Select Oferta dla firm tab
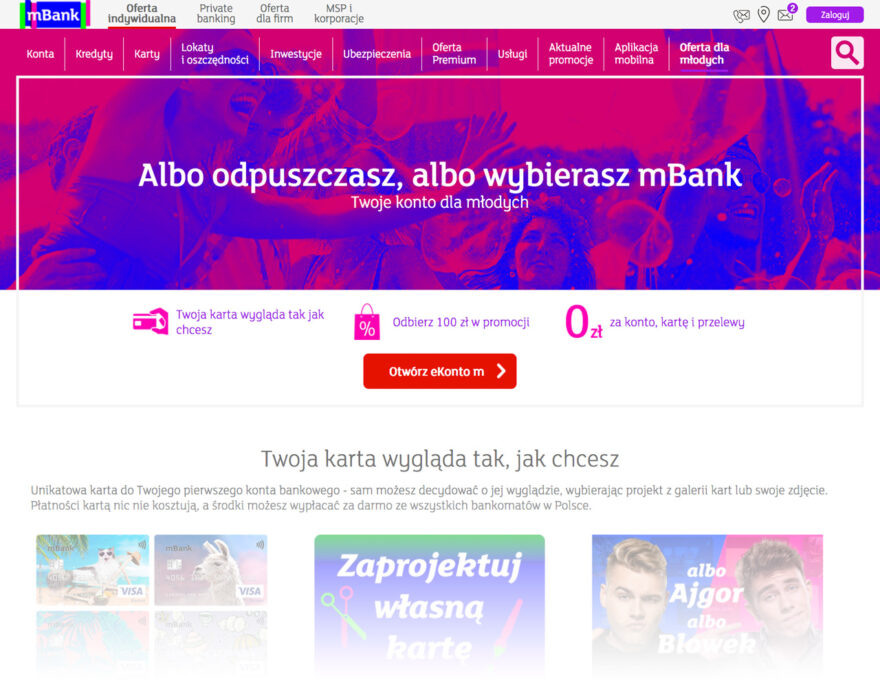 click(274, 14)
